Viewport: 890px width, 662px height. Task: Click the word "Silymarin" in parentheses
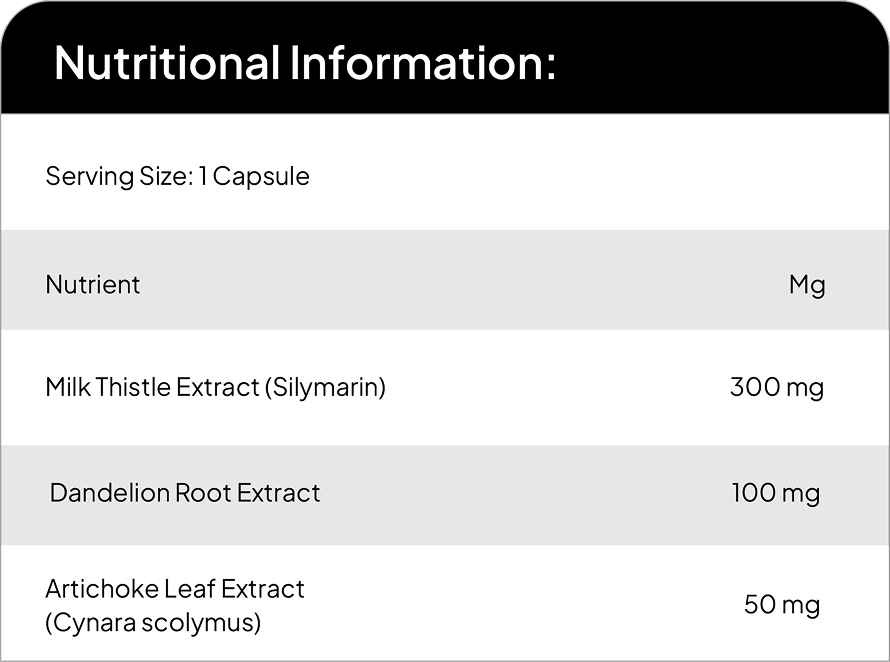pos(325,387)
